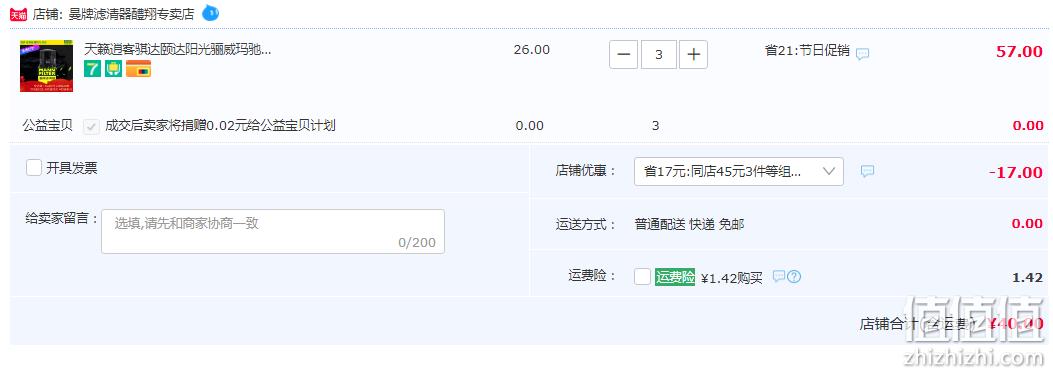Click the green shield guarantee badge
Image resolution: width=1053 pixels, height=375 pixels.
coord(113,69)
